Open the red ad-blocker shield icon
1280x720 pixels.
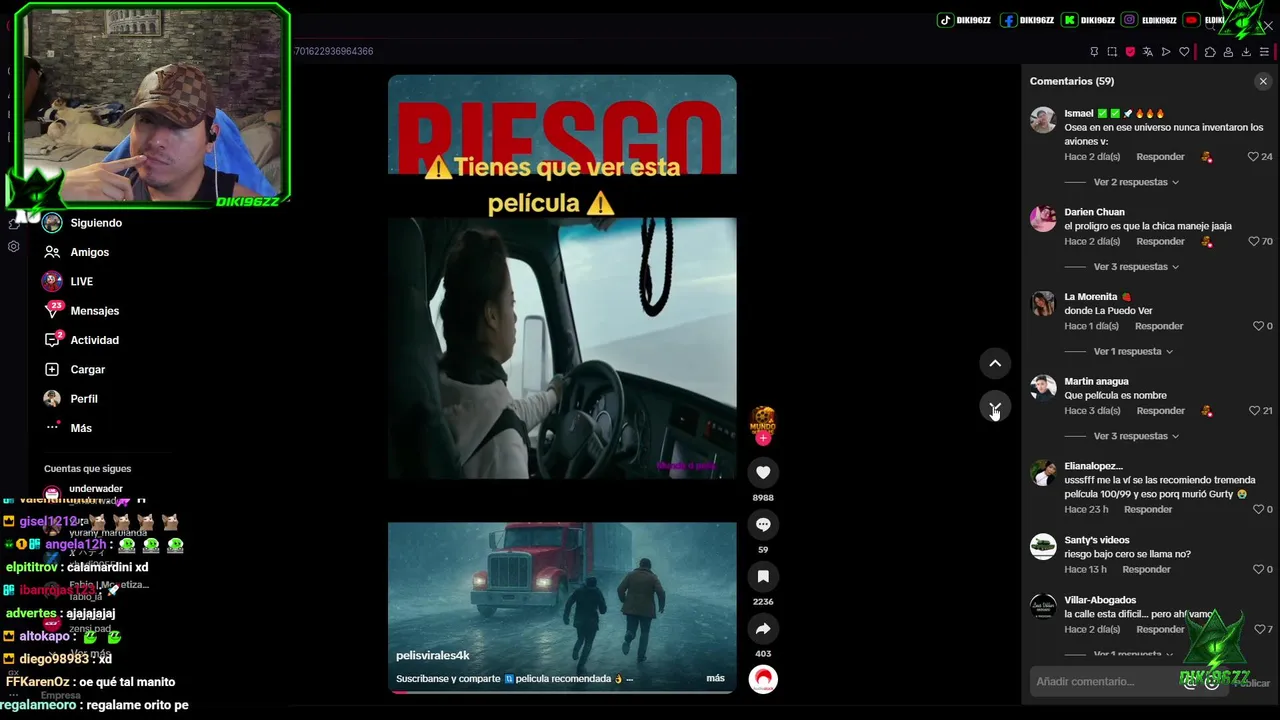[x=1130, y=52]
